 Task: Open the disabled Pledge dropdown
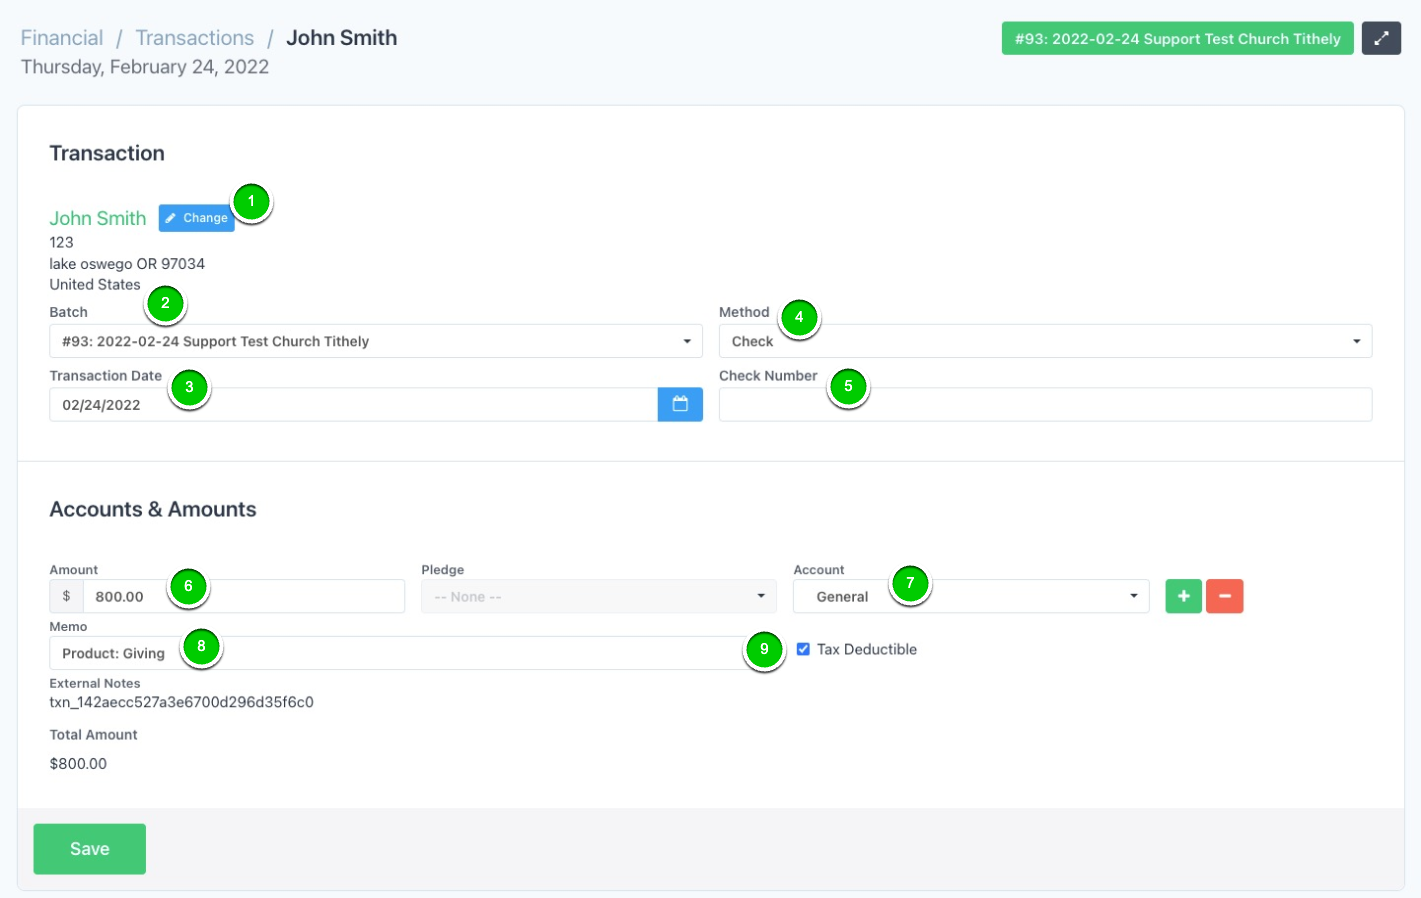598,597
